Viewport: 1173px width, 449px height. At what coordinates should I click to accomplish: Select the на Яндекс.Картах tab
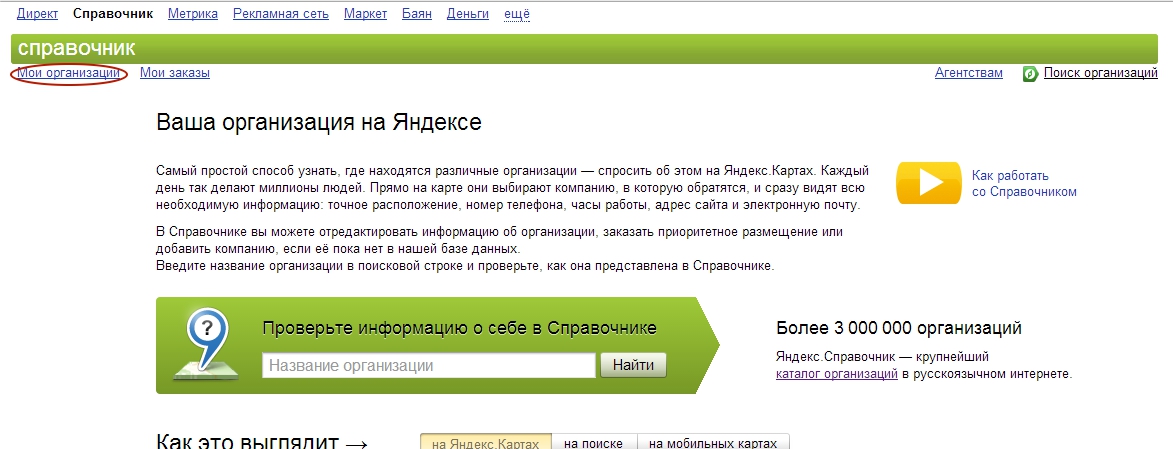coord(486,442)
